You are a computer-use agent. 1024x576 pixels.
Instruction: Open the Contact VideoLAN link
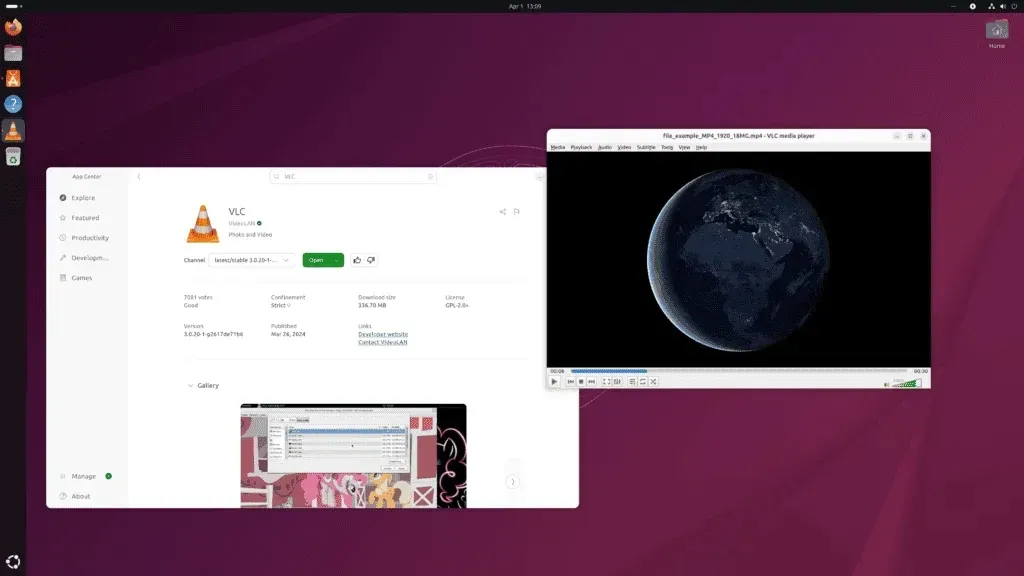point(383,342)
